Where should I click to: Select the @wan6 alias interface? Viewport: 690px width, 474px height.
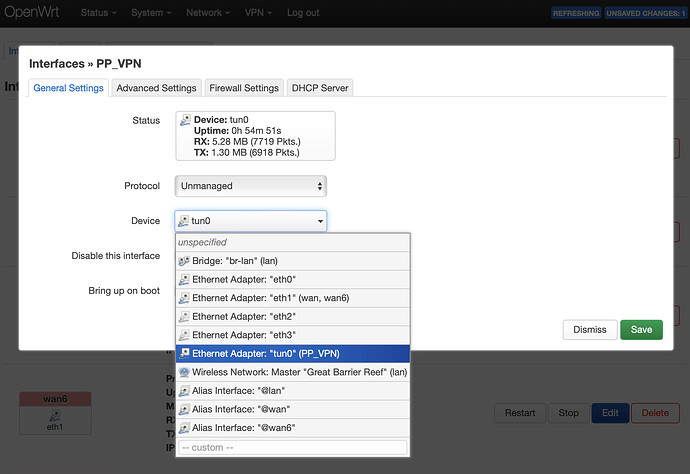245,428
